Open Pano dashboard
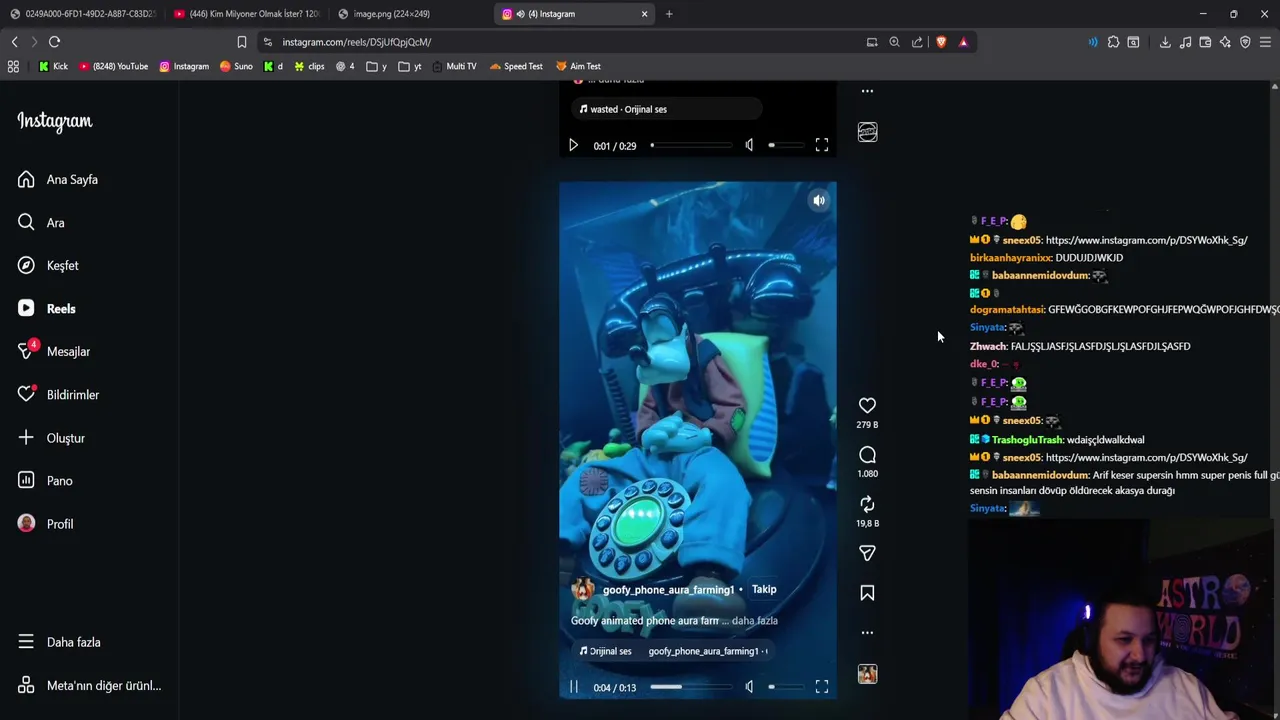1280x720 pixels. (x=46, y=481)
